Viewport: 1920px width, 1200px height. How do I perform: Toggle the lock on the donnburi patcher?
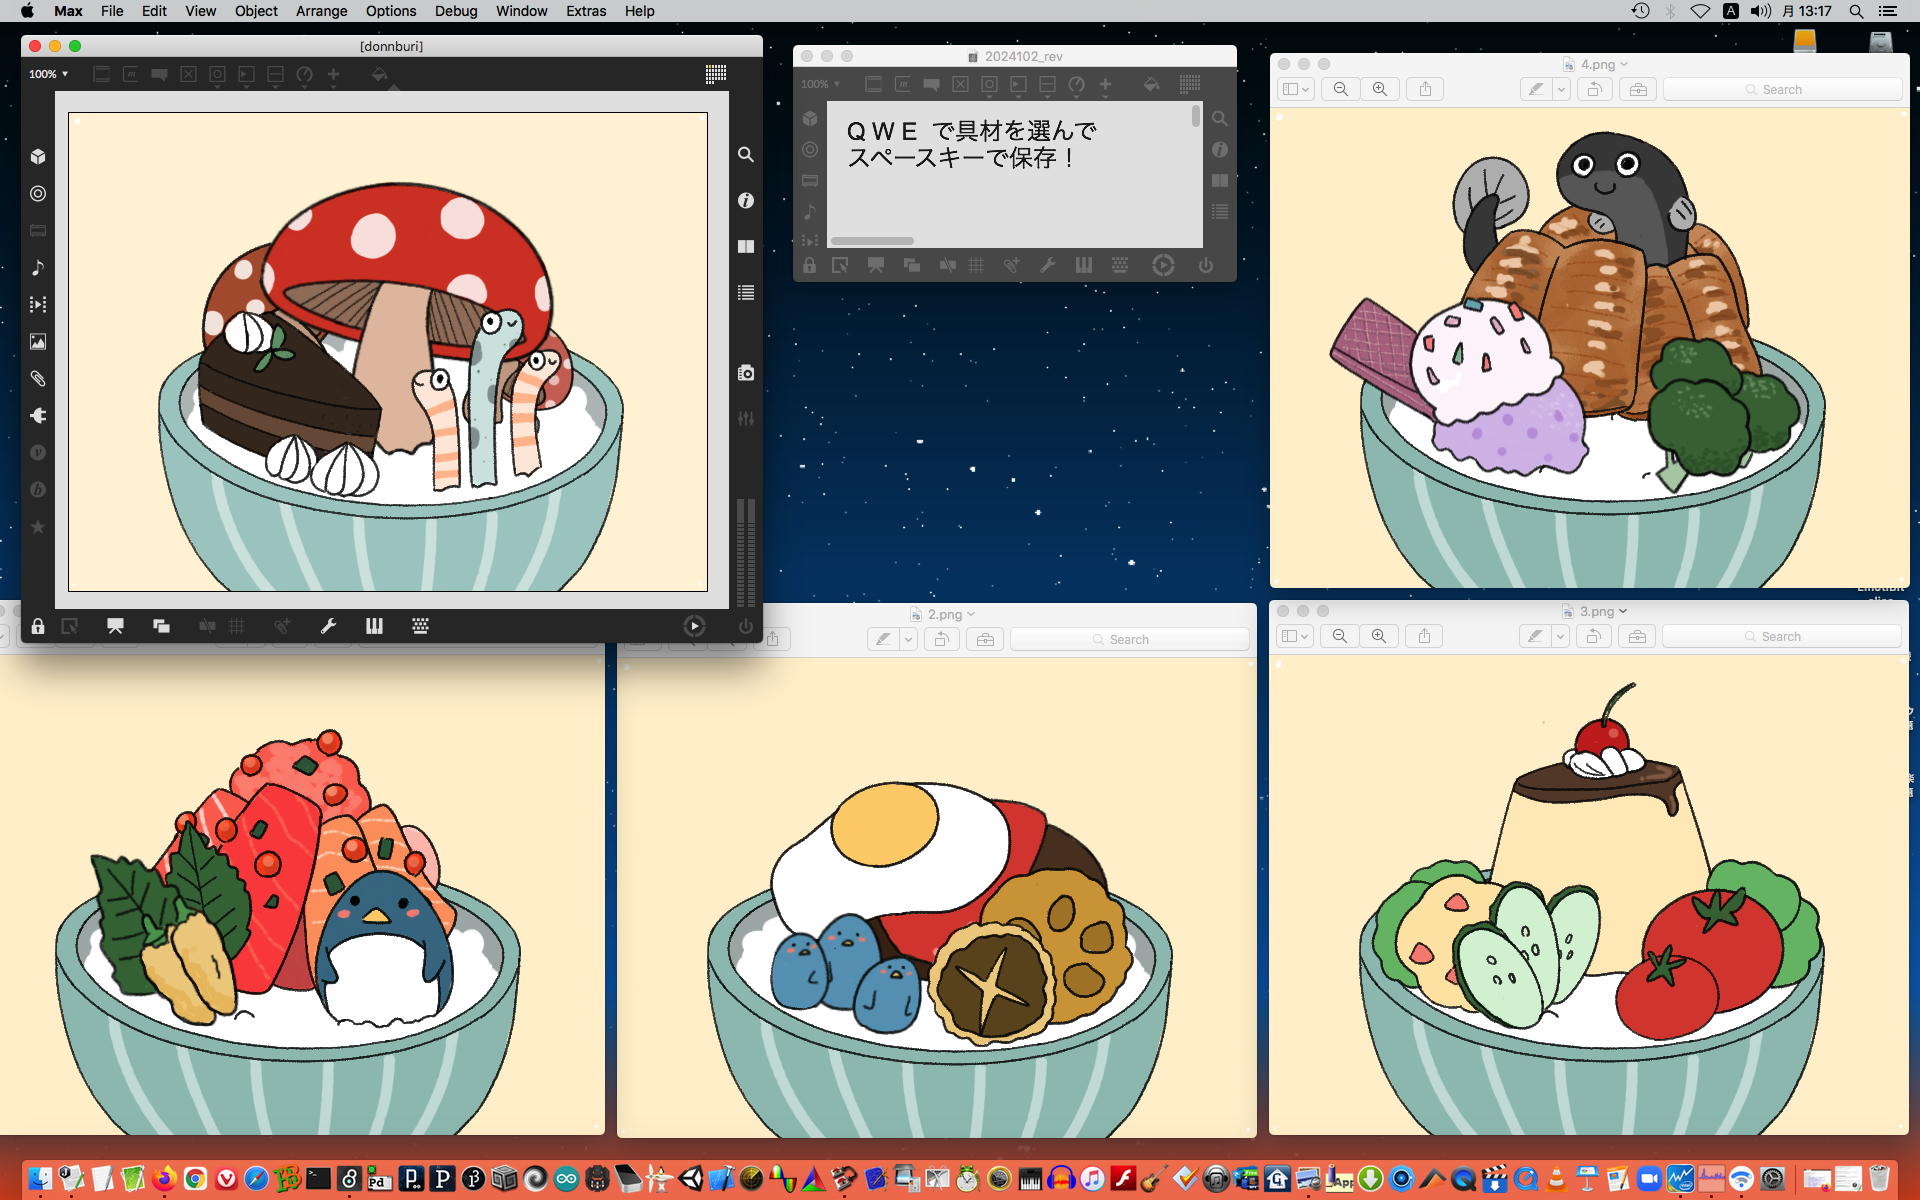(x=38, y=626)
